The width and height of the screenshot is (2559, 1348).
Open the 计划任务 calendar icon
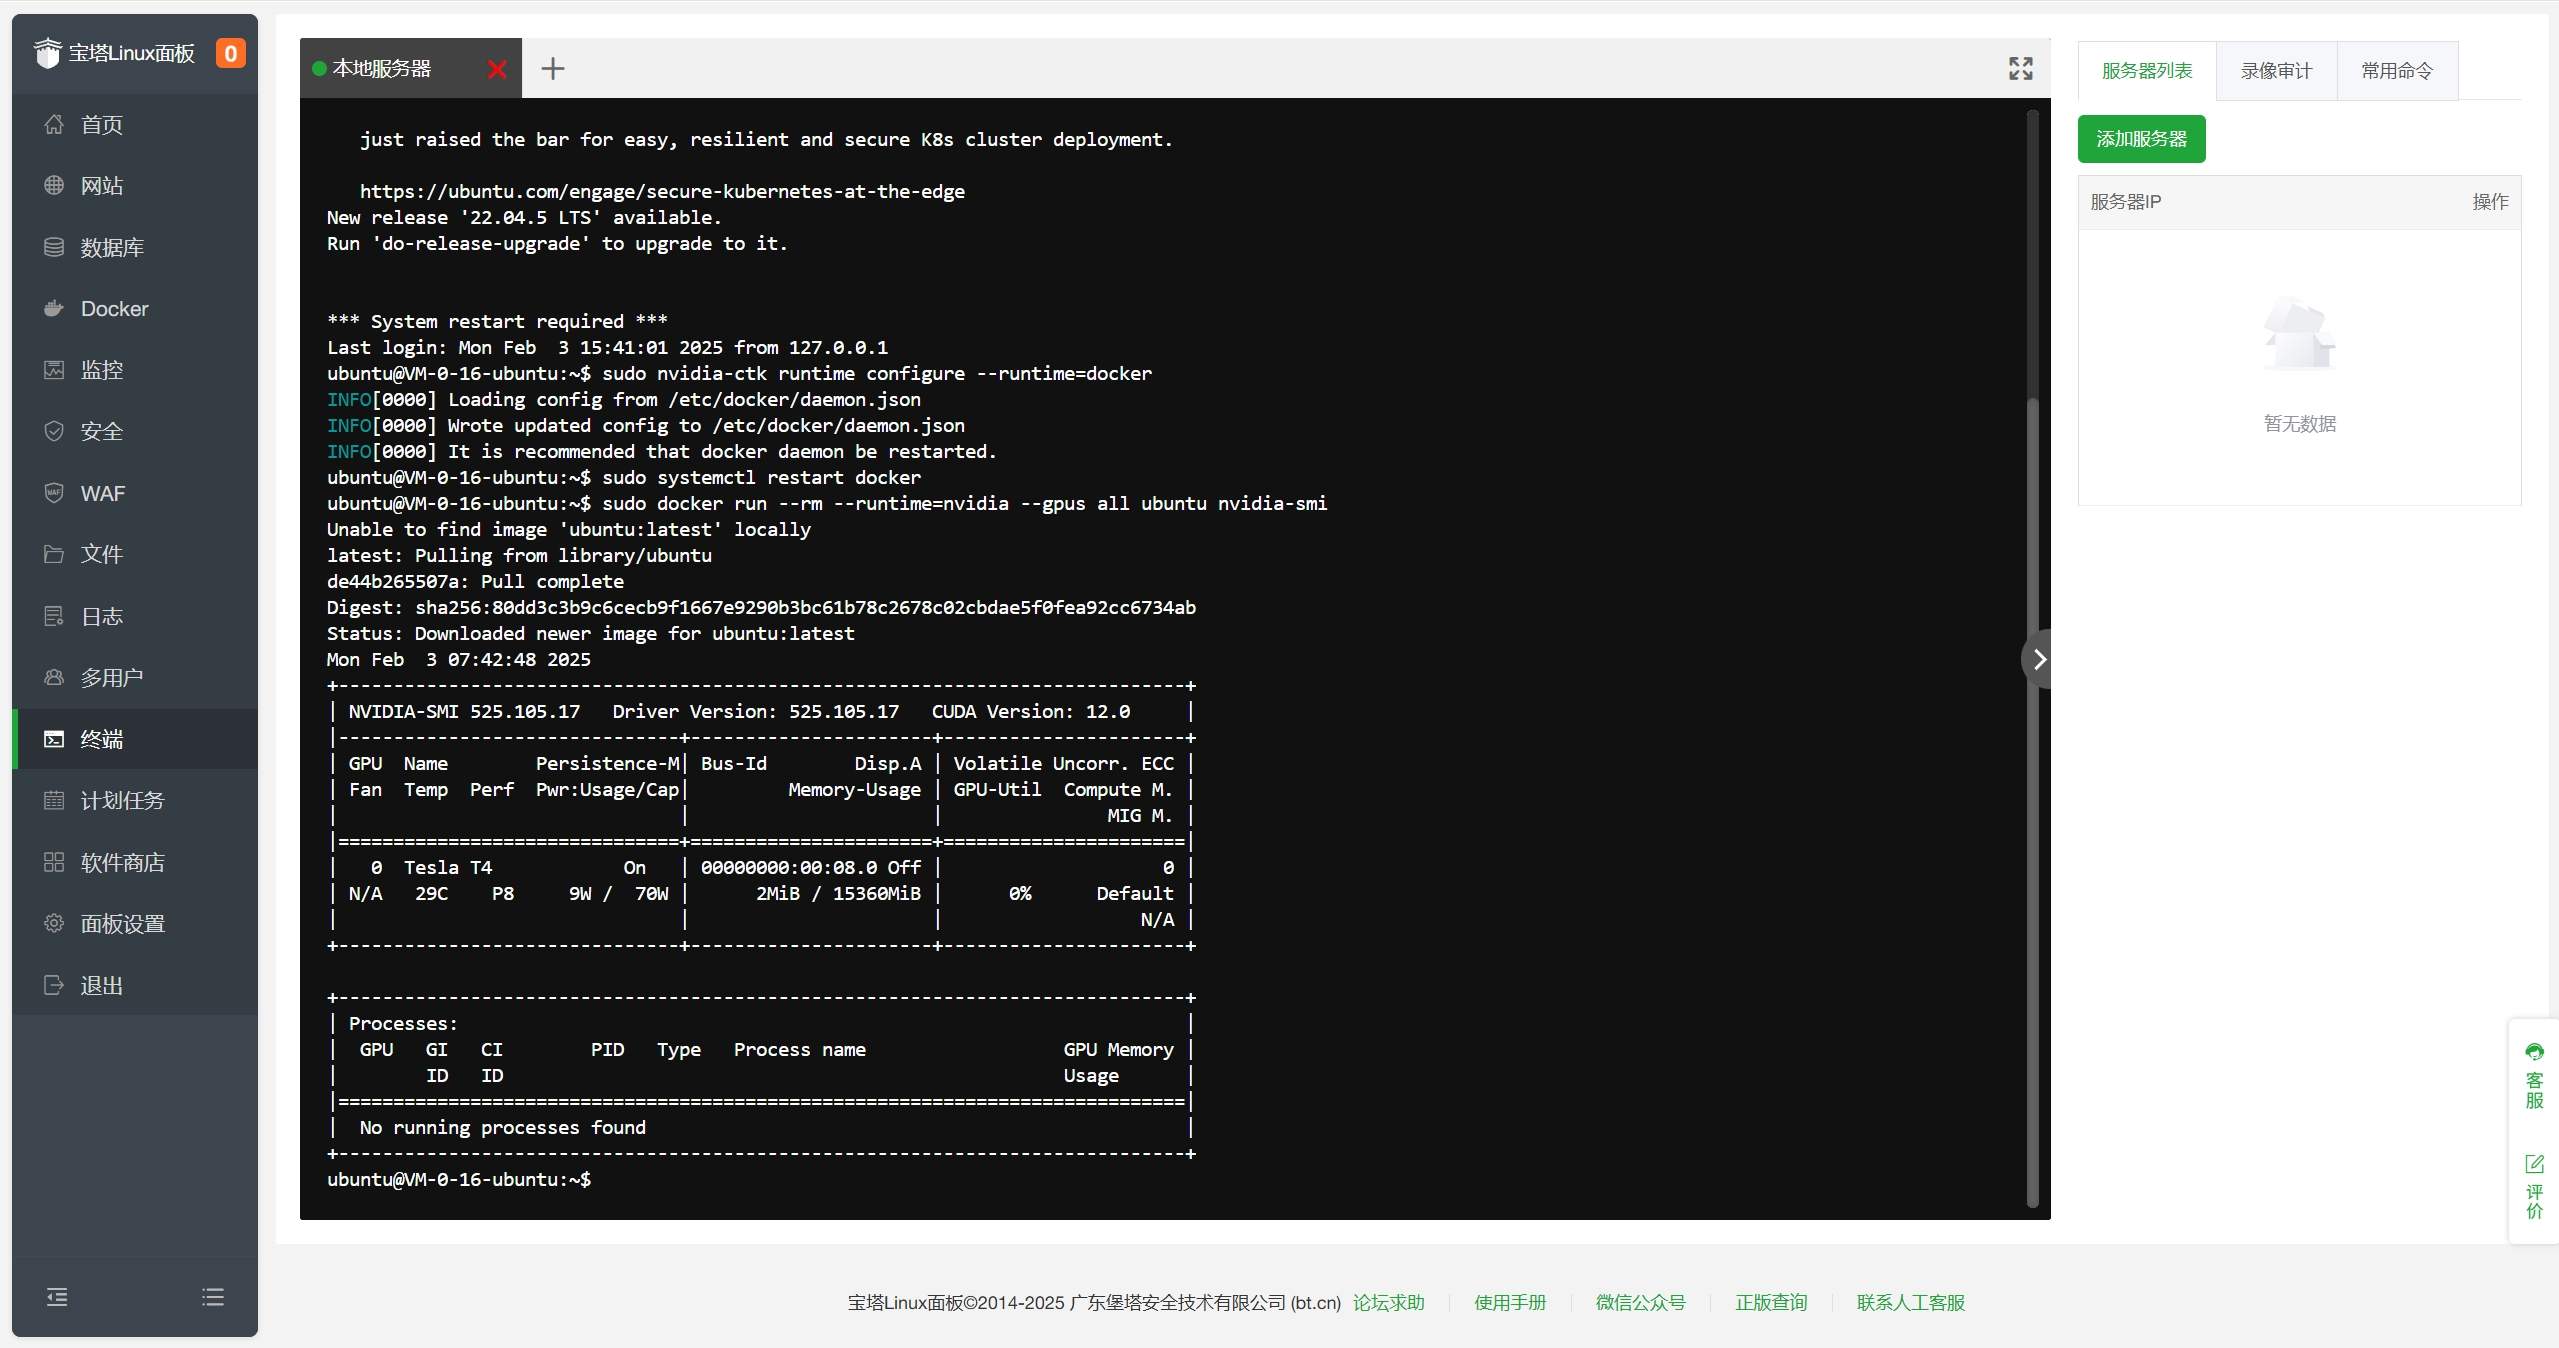click(54, 800)
